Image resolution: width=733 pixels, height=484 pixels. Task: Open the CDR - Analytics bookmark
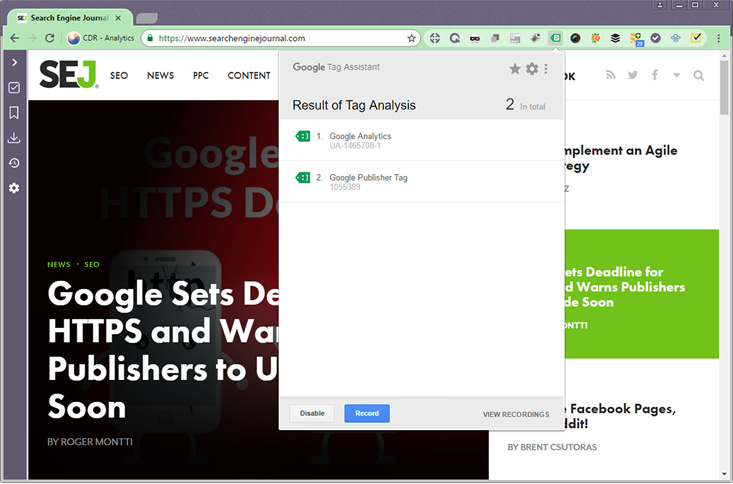(101, 38)
